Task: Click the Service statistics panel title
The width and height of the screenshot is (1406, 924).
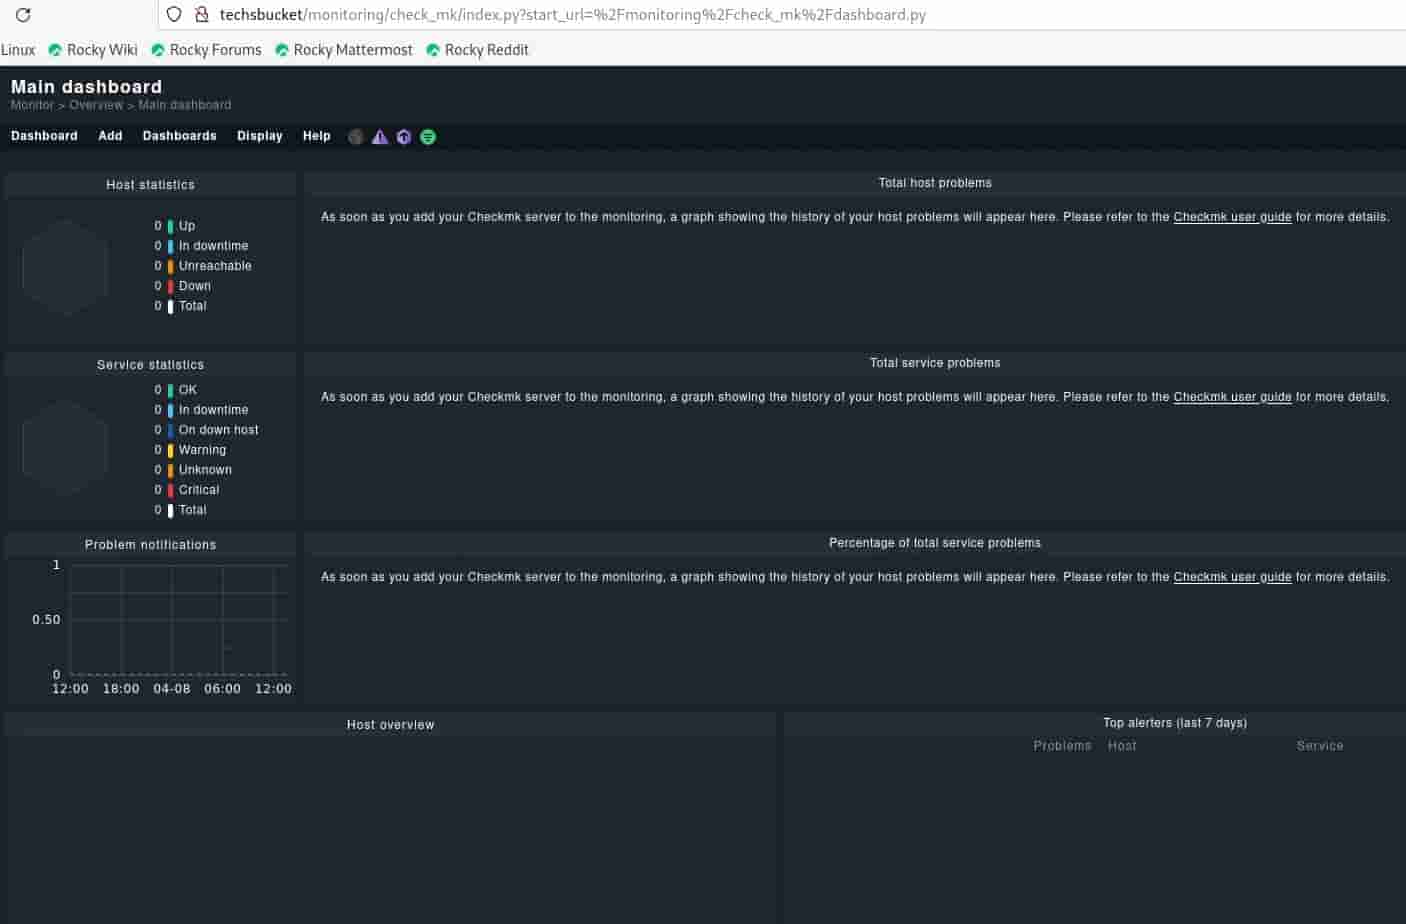Action: [150, 365]
